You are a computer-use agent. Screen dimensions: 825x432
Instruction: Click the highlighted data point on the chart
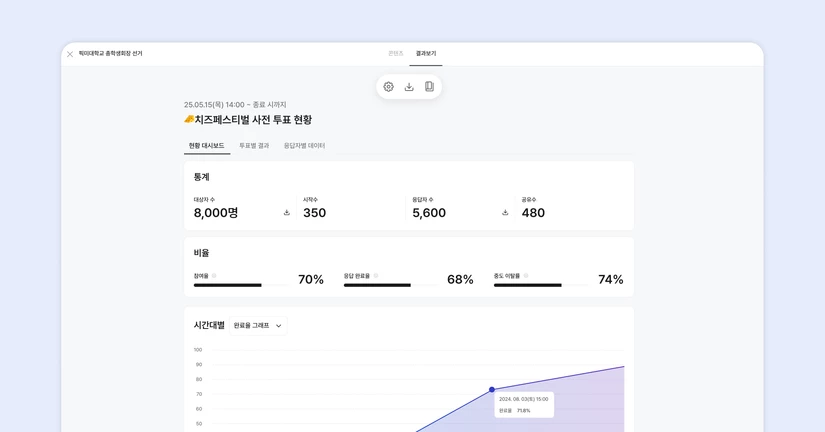(x=492, y=389)
